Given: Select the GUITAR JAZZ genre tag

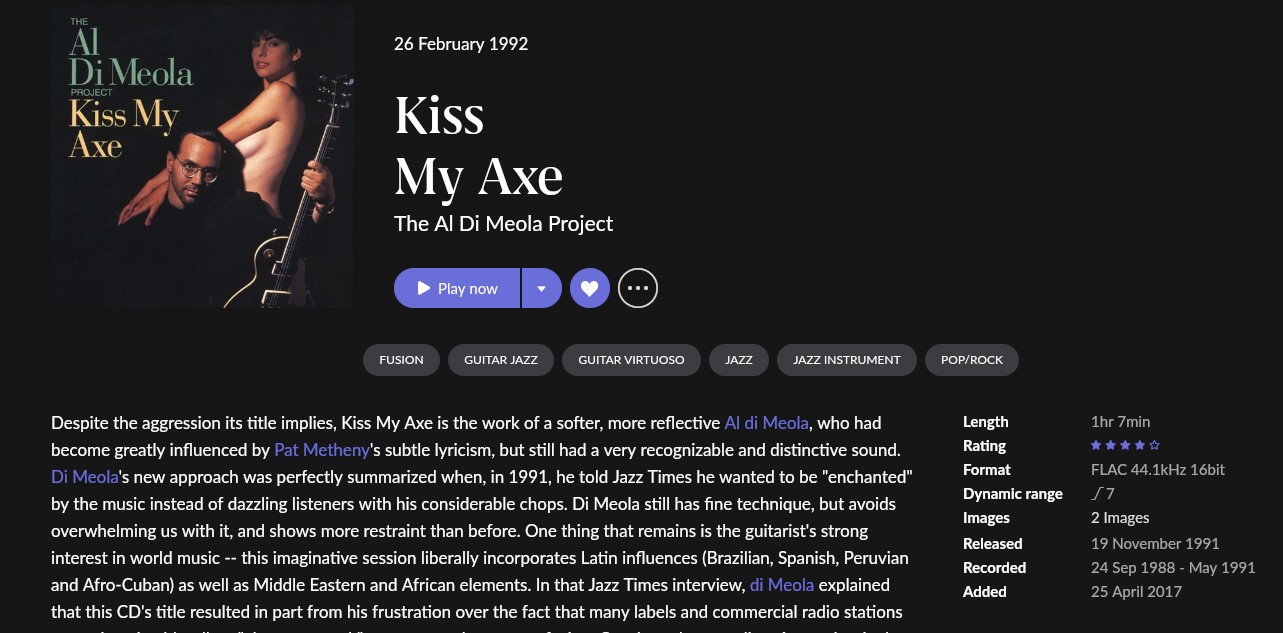Looking at the screenshot, I should [501, 360].
